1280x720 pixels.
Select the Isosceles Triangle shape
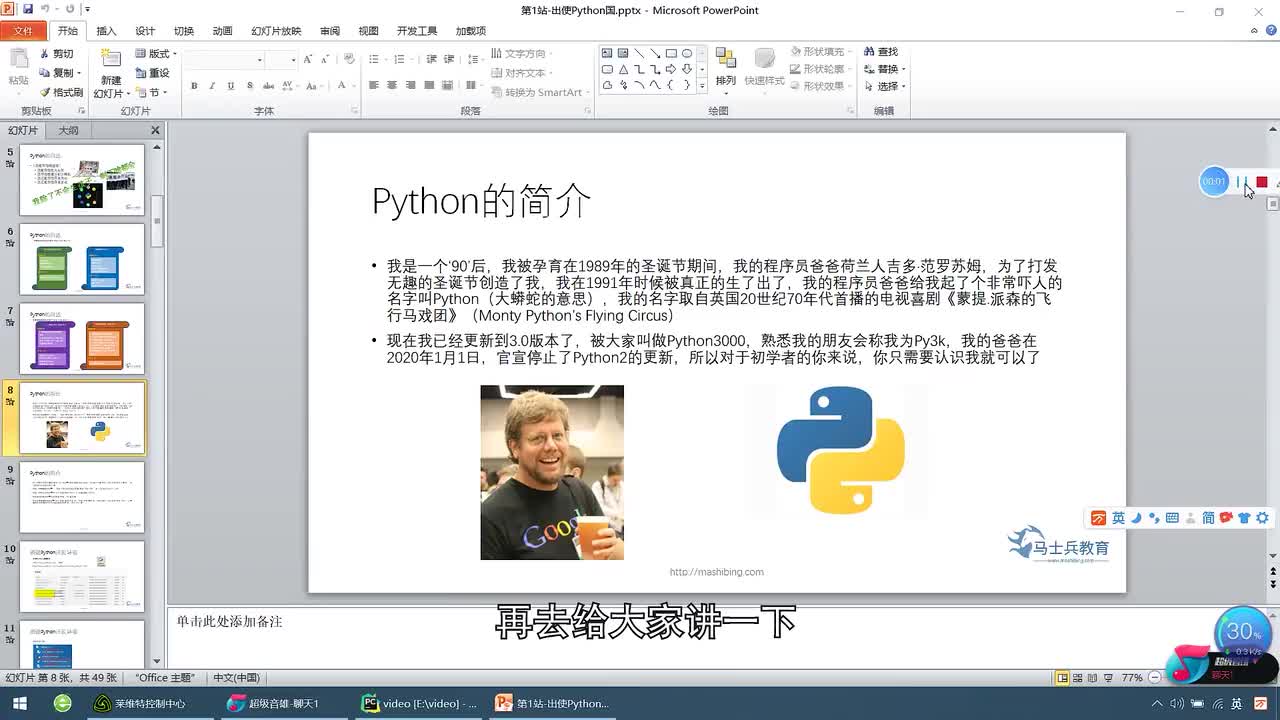[x=623, y=69]
